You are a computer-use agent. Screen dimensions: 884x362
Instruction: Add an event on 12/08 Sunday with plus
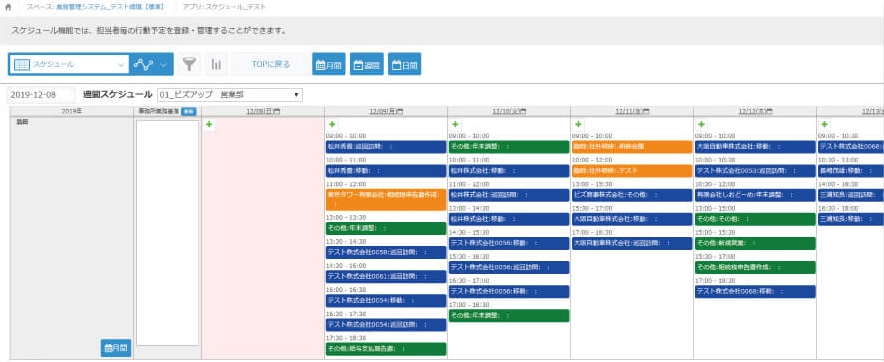[209, 125]
